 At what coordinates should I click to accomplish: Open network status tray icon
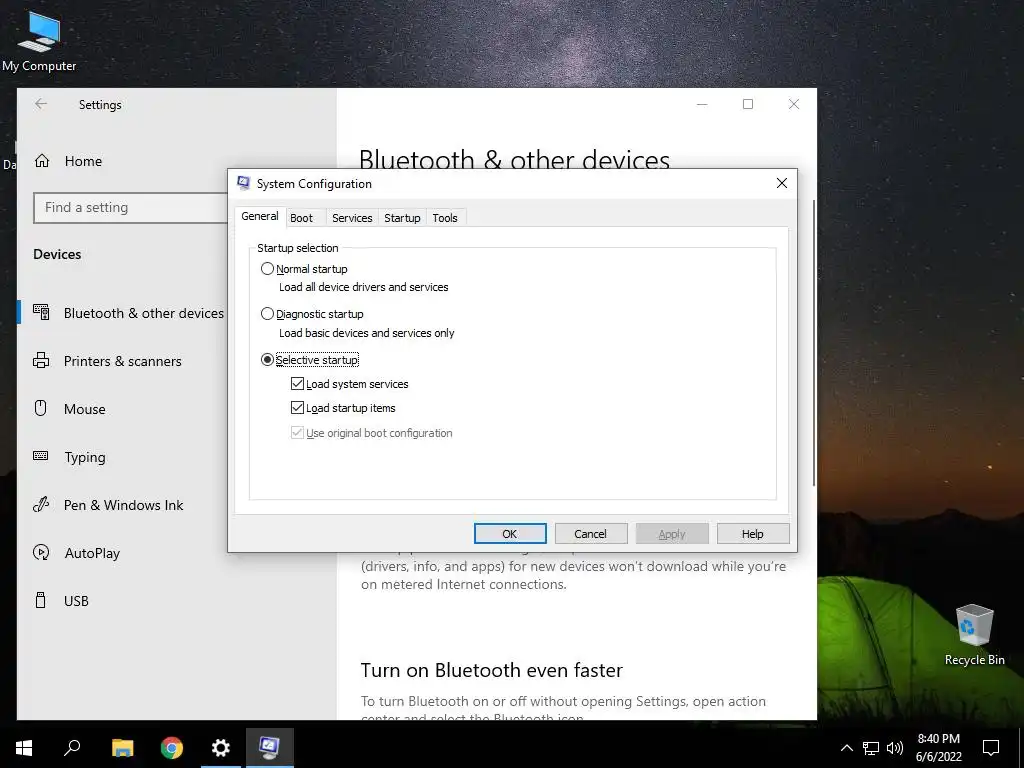pyautogui.click(x=871, y=748)
